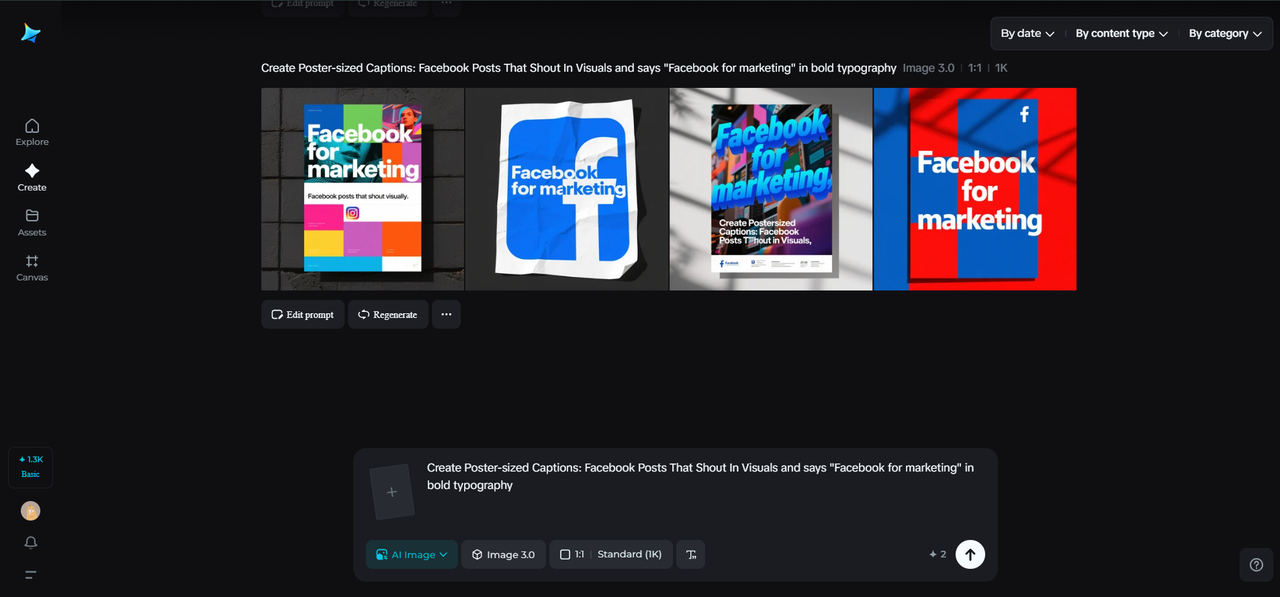Select the Create sidebar icon
Screen dimensions: 1280x597
click(32, 176)
